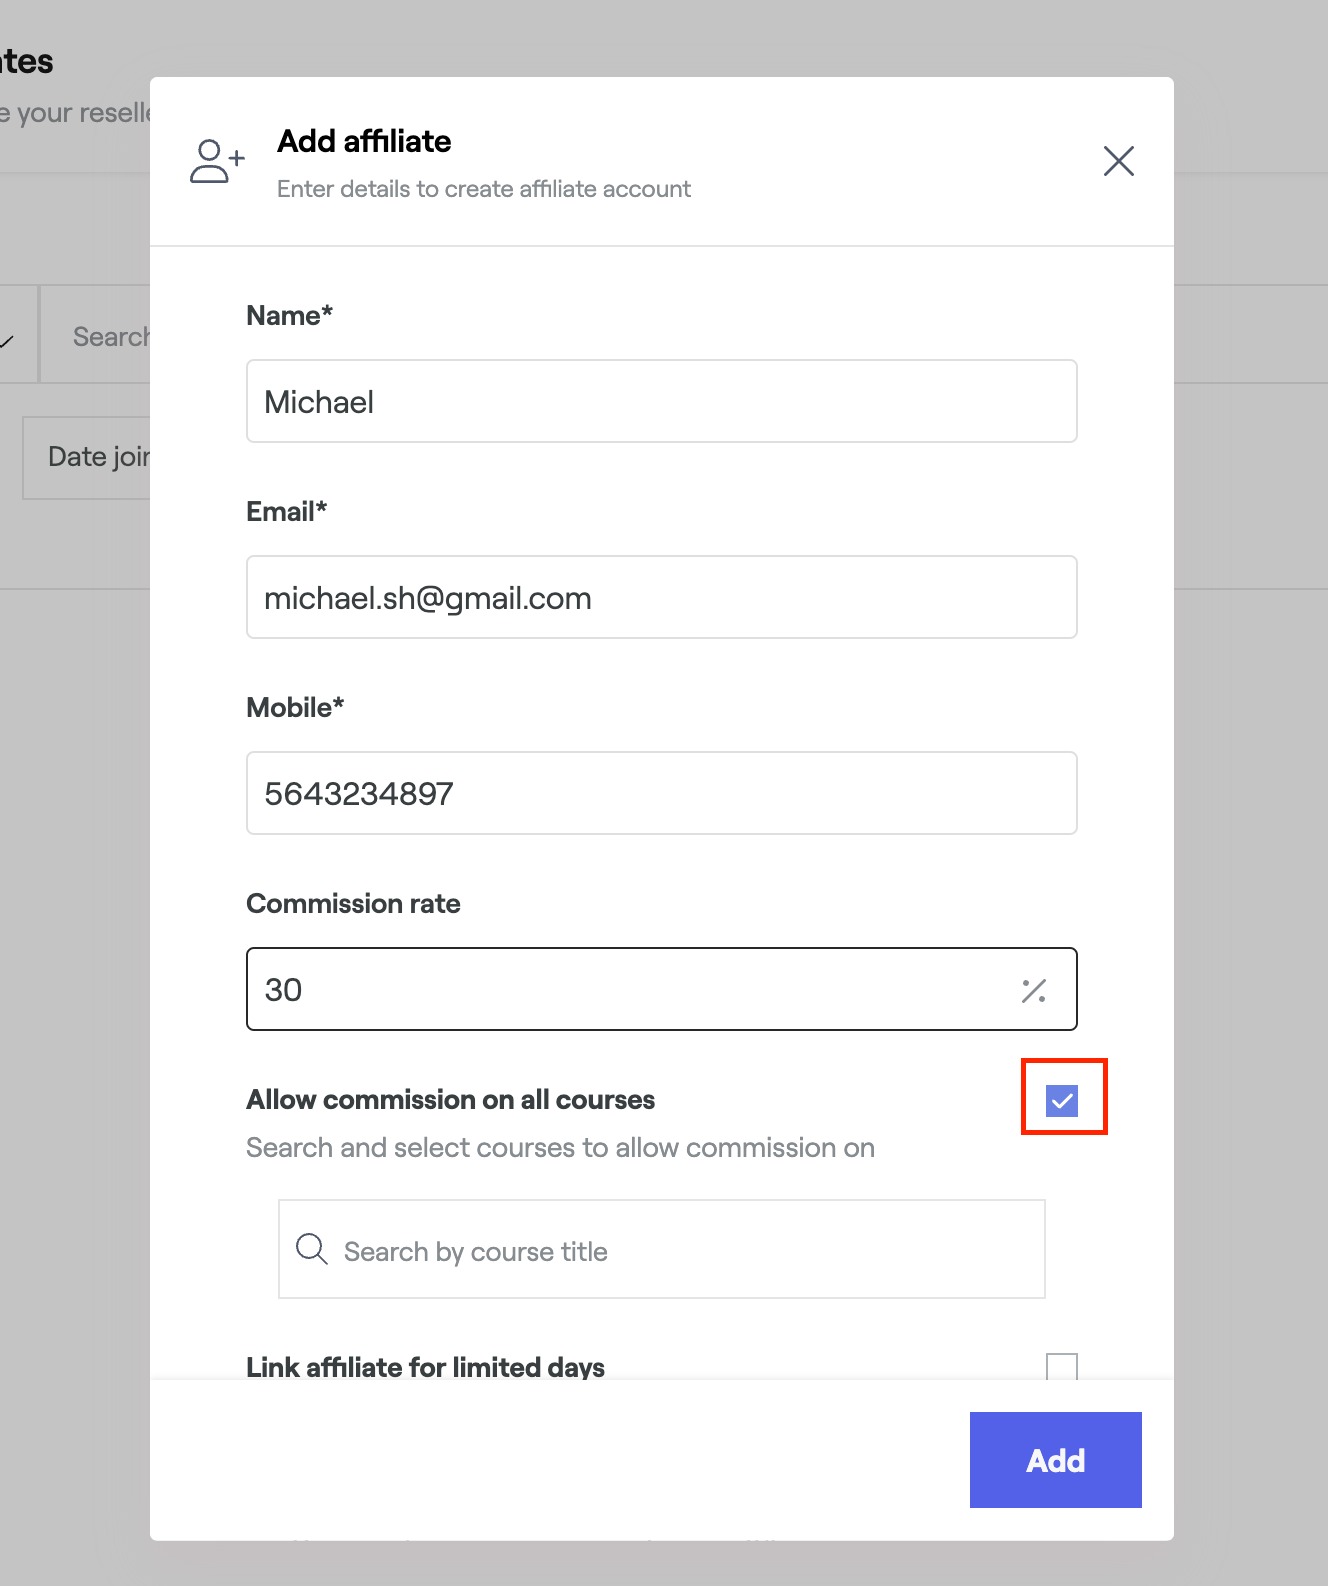Click the Search and select courses helper text
Screen dimensions: 1328x1586
pos(560,1148)
